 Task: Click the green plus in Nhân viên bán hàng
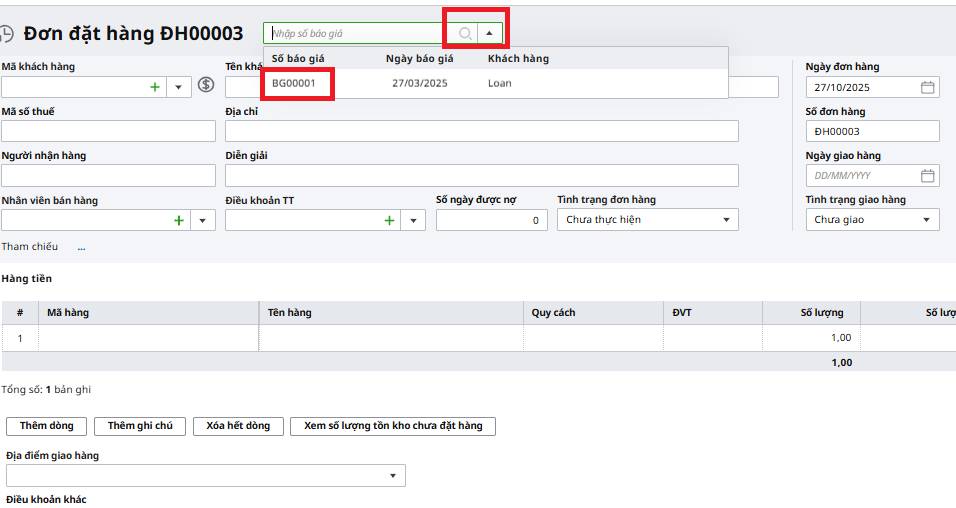click(179, 220)
